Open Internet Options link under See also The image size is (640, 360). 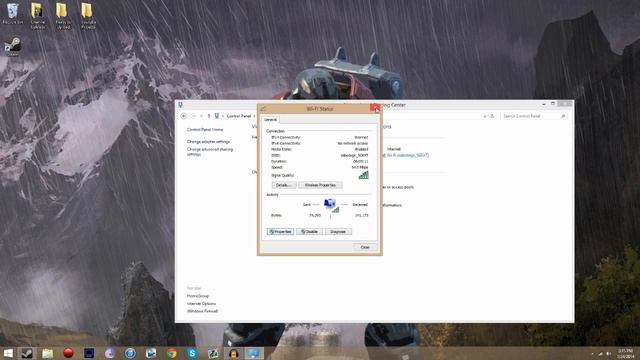(201, 304)
